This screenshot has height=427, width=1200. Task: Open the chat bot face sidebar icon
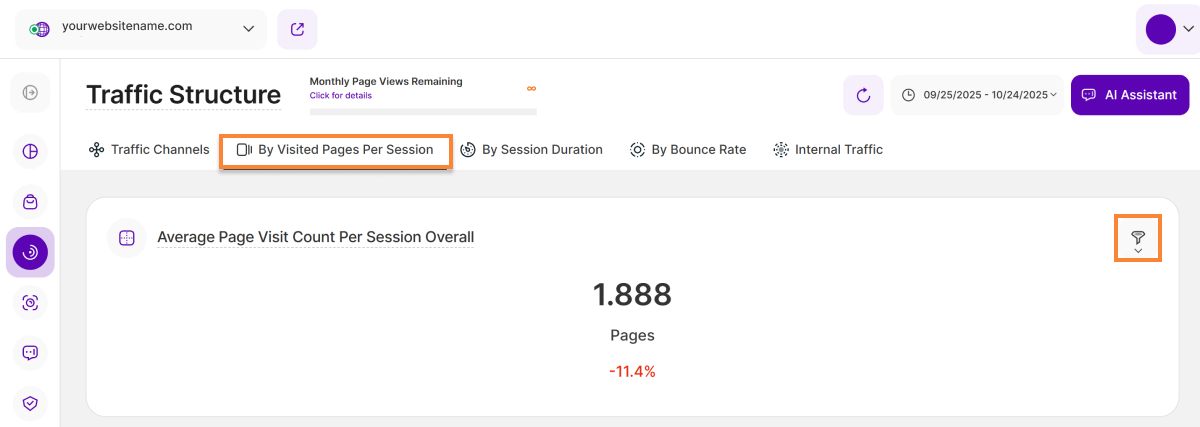tap(30, 353)
